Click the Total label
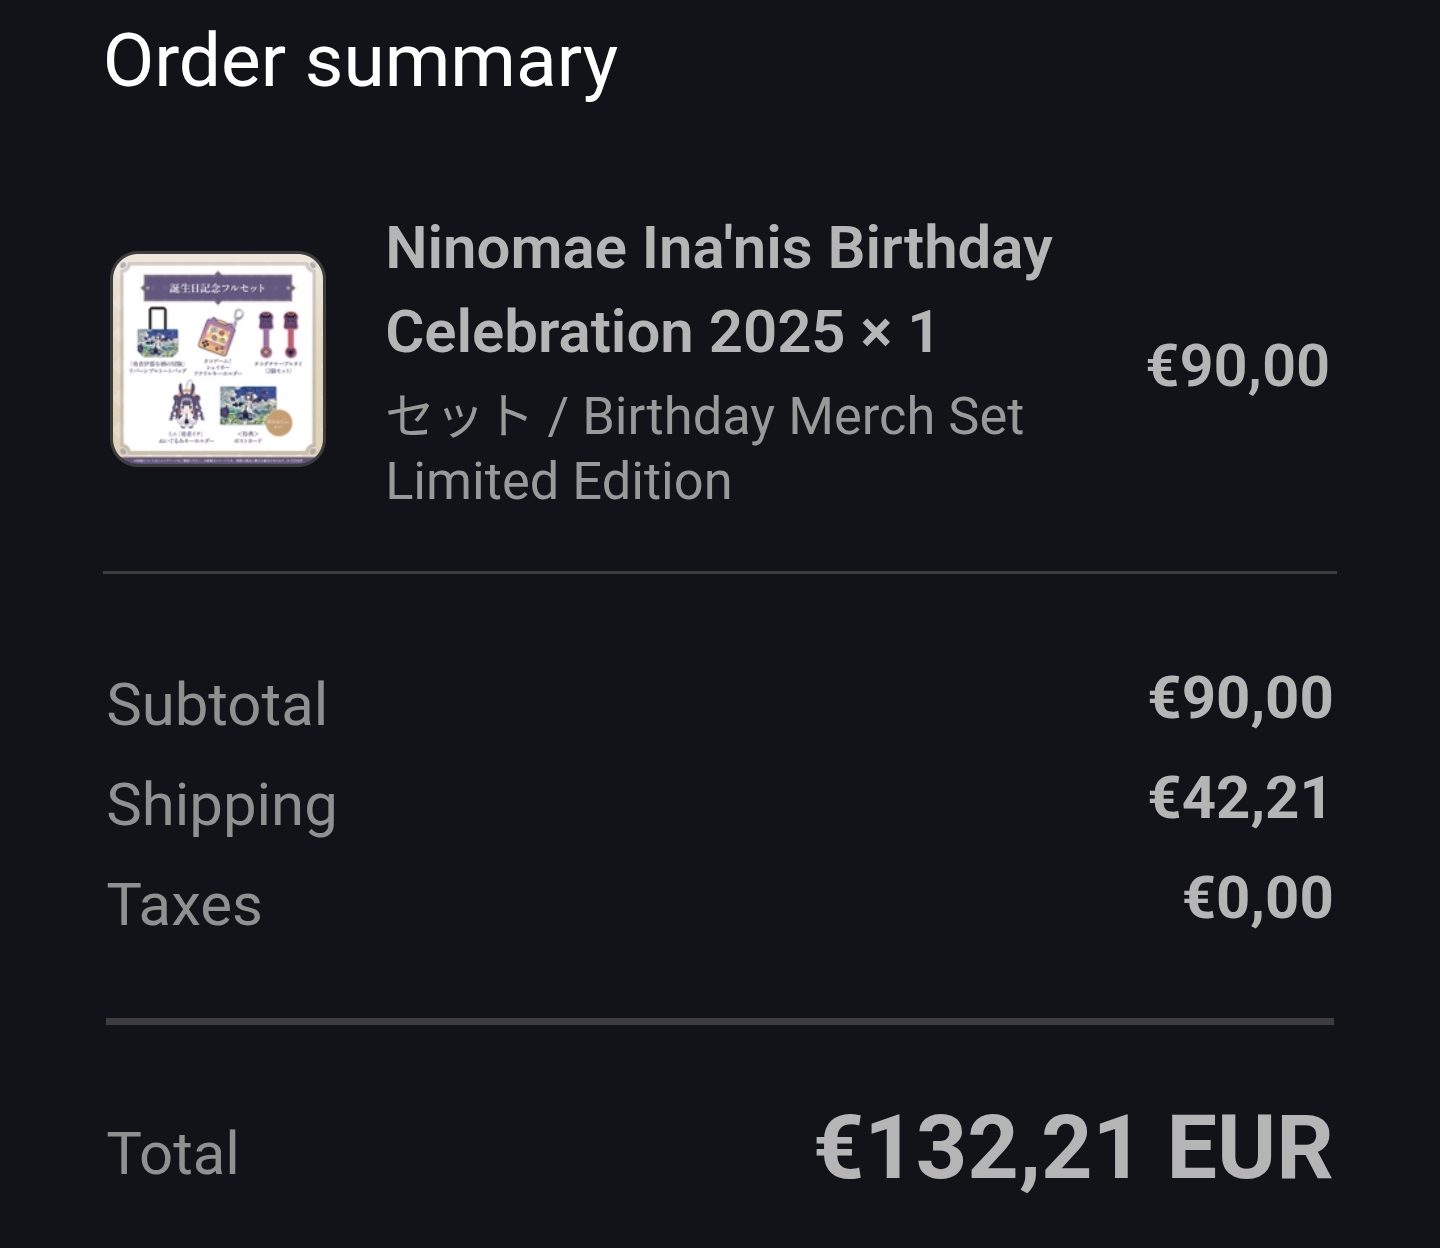This screenshot has width=1440, height=1248. point(172,1153)
